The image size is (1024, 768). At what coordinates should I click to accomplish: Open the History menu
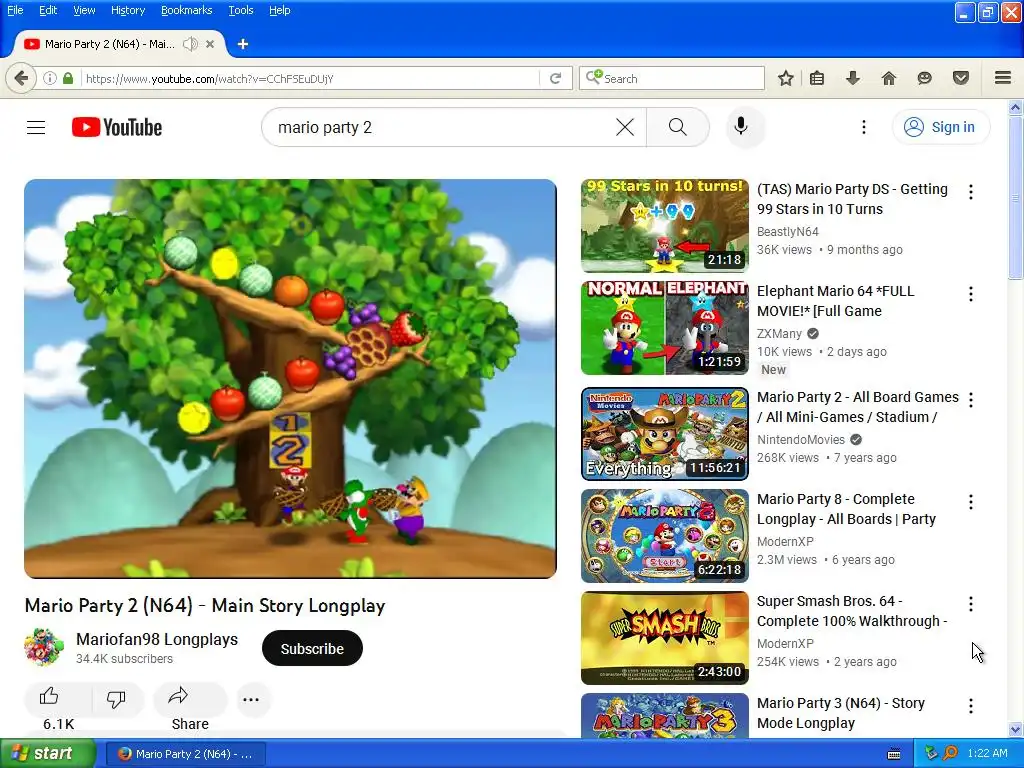pos(127,10)
